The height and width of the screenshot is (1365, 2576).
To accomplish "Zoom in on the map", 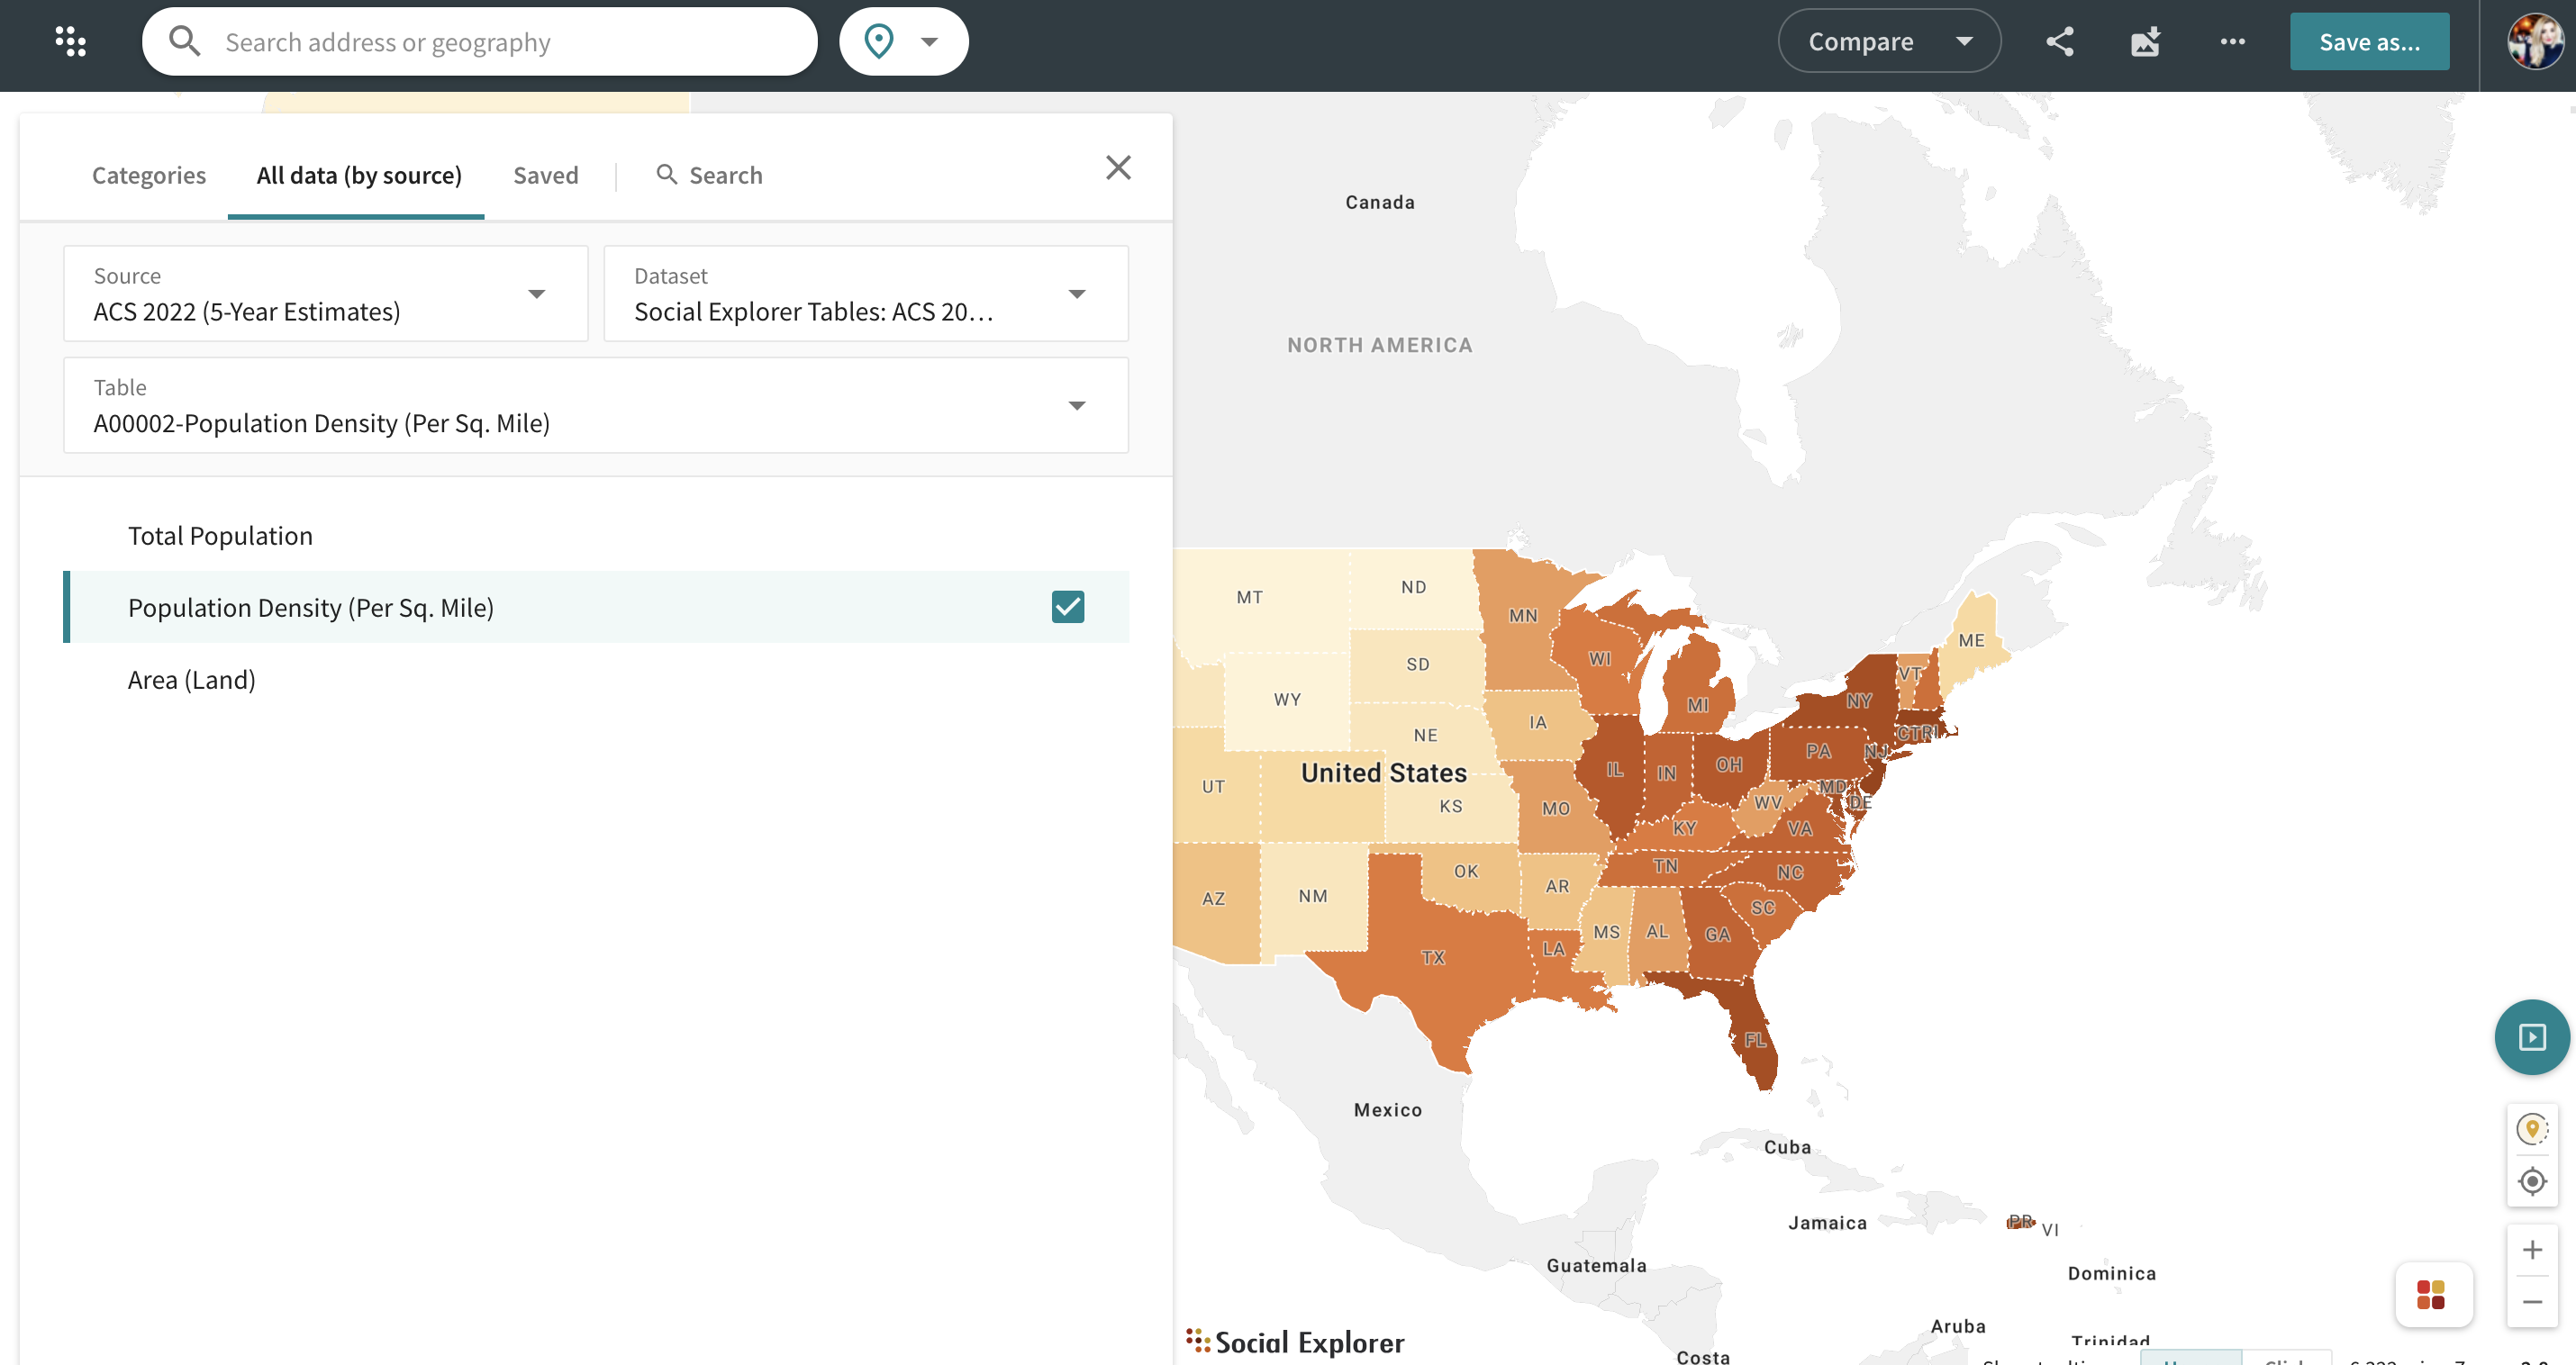I will tap(2531, 1249).
